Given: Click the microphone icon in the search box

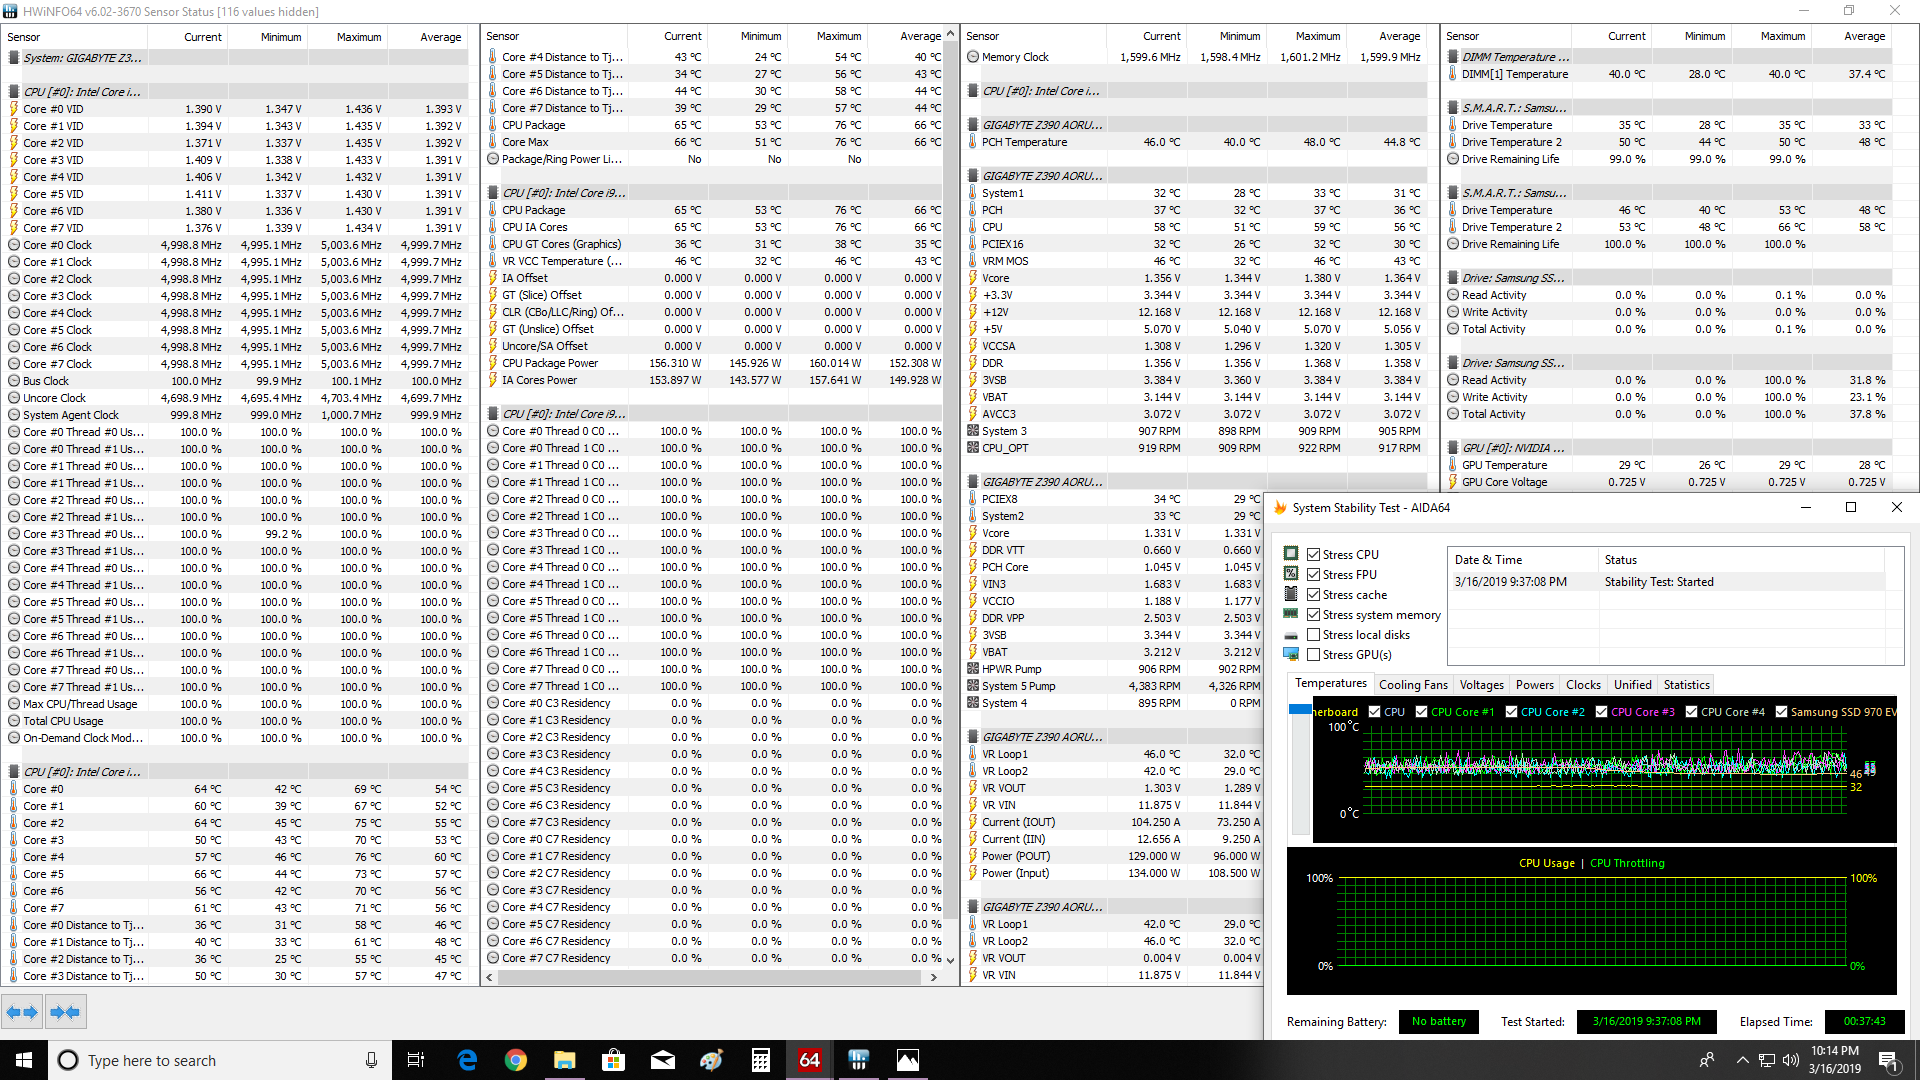Looking at the screenshot, I should (x=371, y=1060).
